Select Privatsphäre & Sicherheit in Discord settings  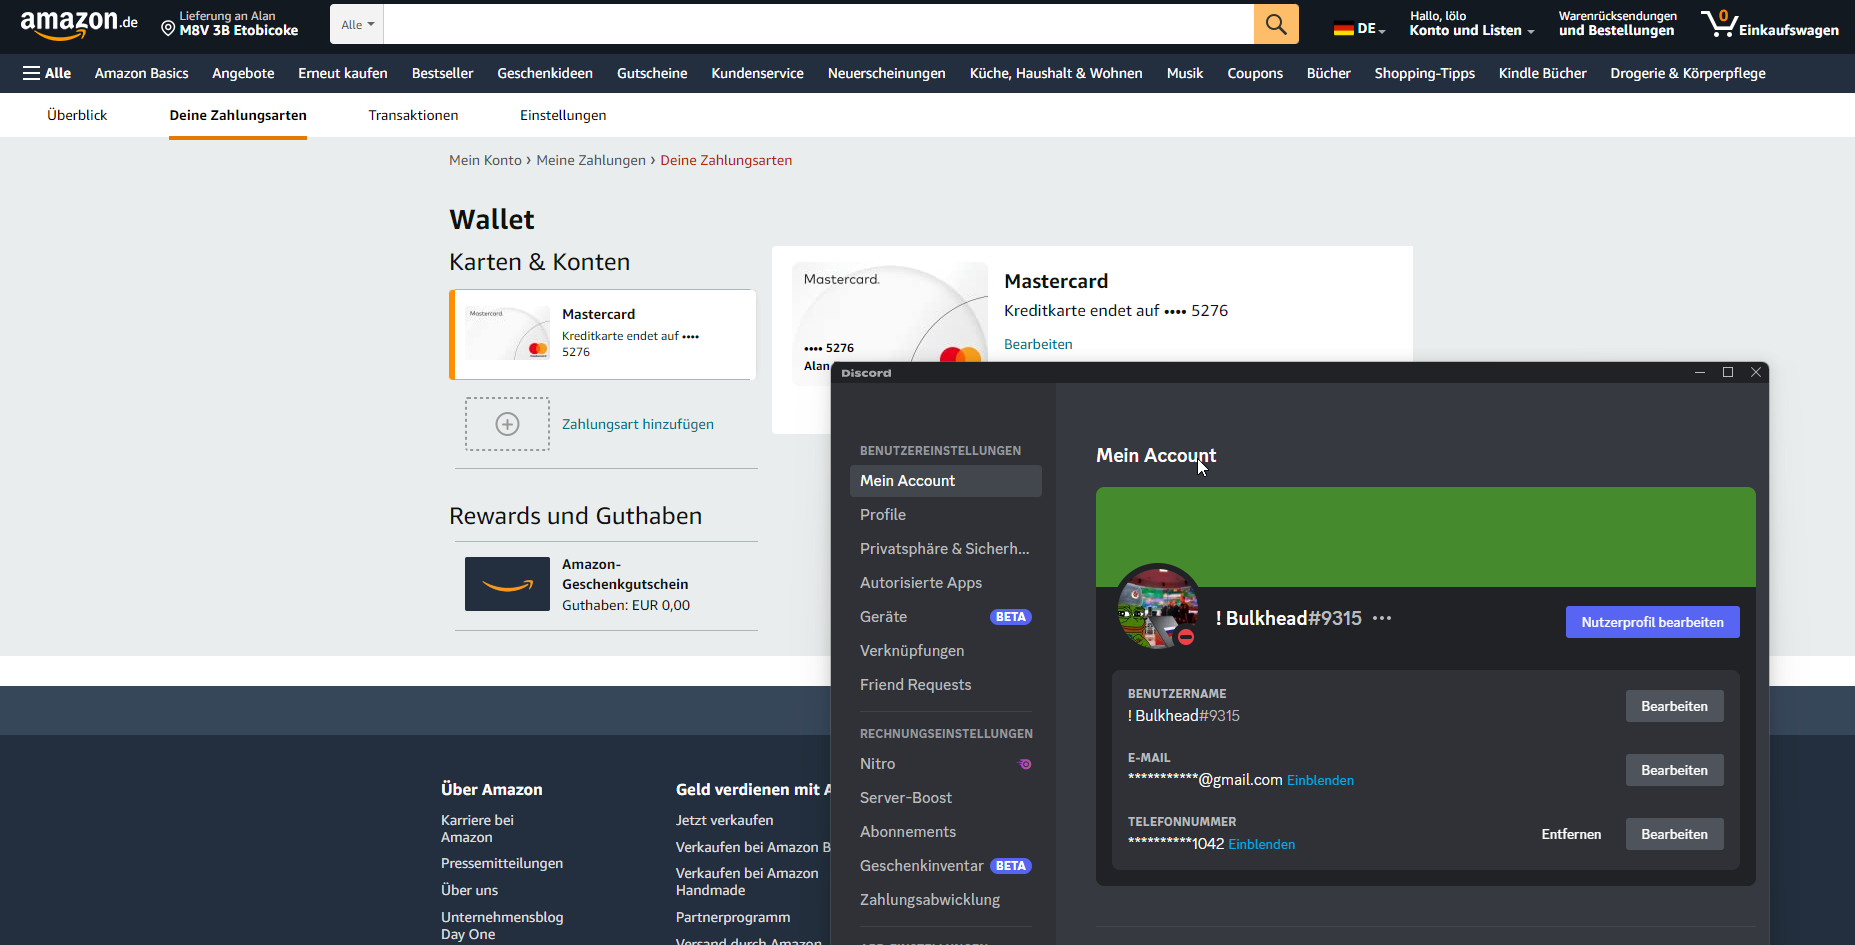pos(944,549)
